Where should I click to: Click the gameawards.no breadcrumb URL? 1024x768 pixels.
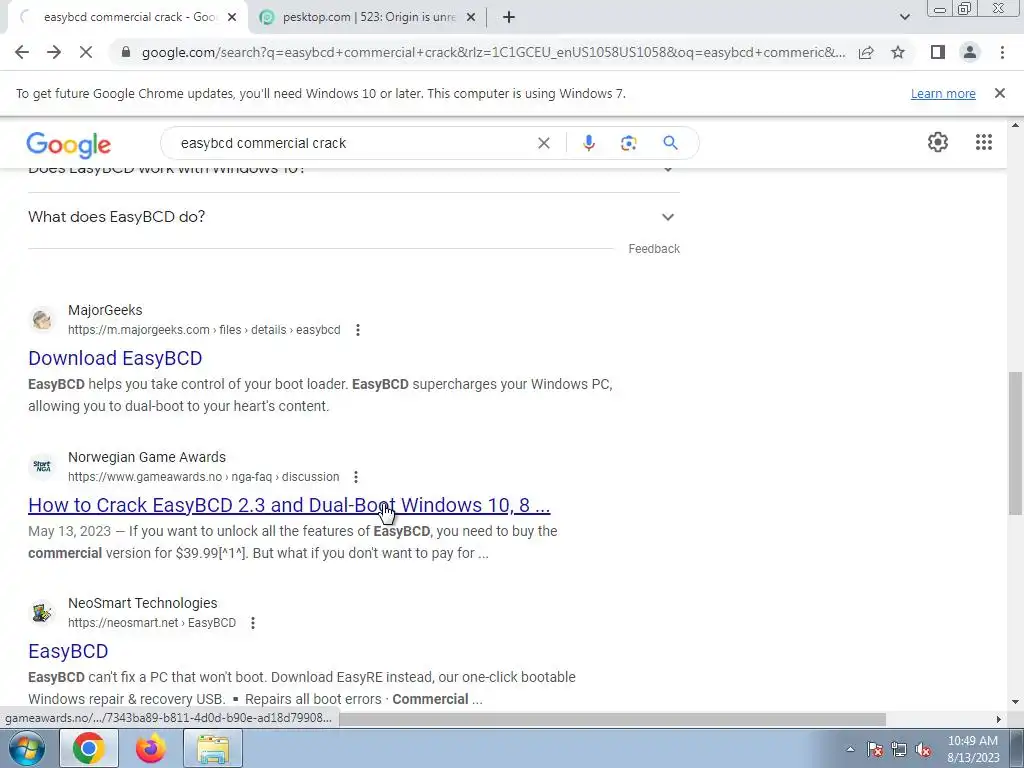coord(203,477)
